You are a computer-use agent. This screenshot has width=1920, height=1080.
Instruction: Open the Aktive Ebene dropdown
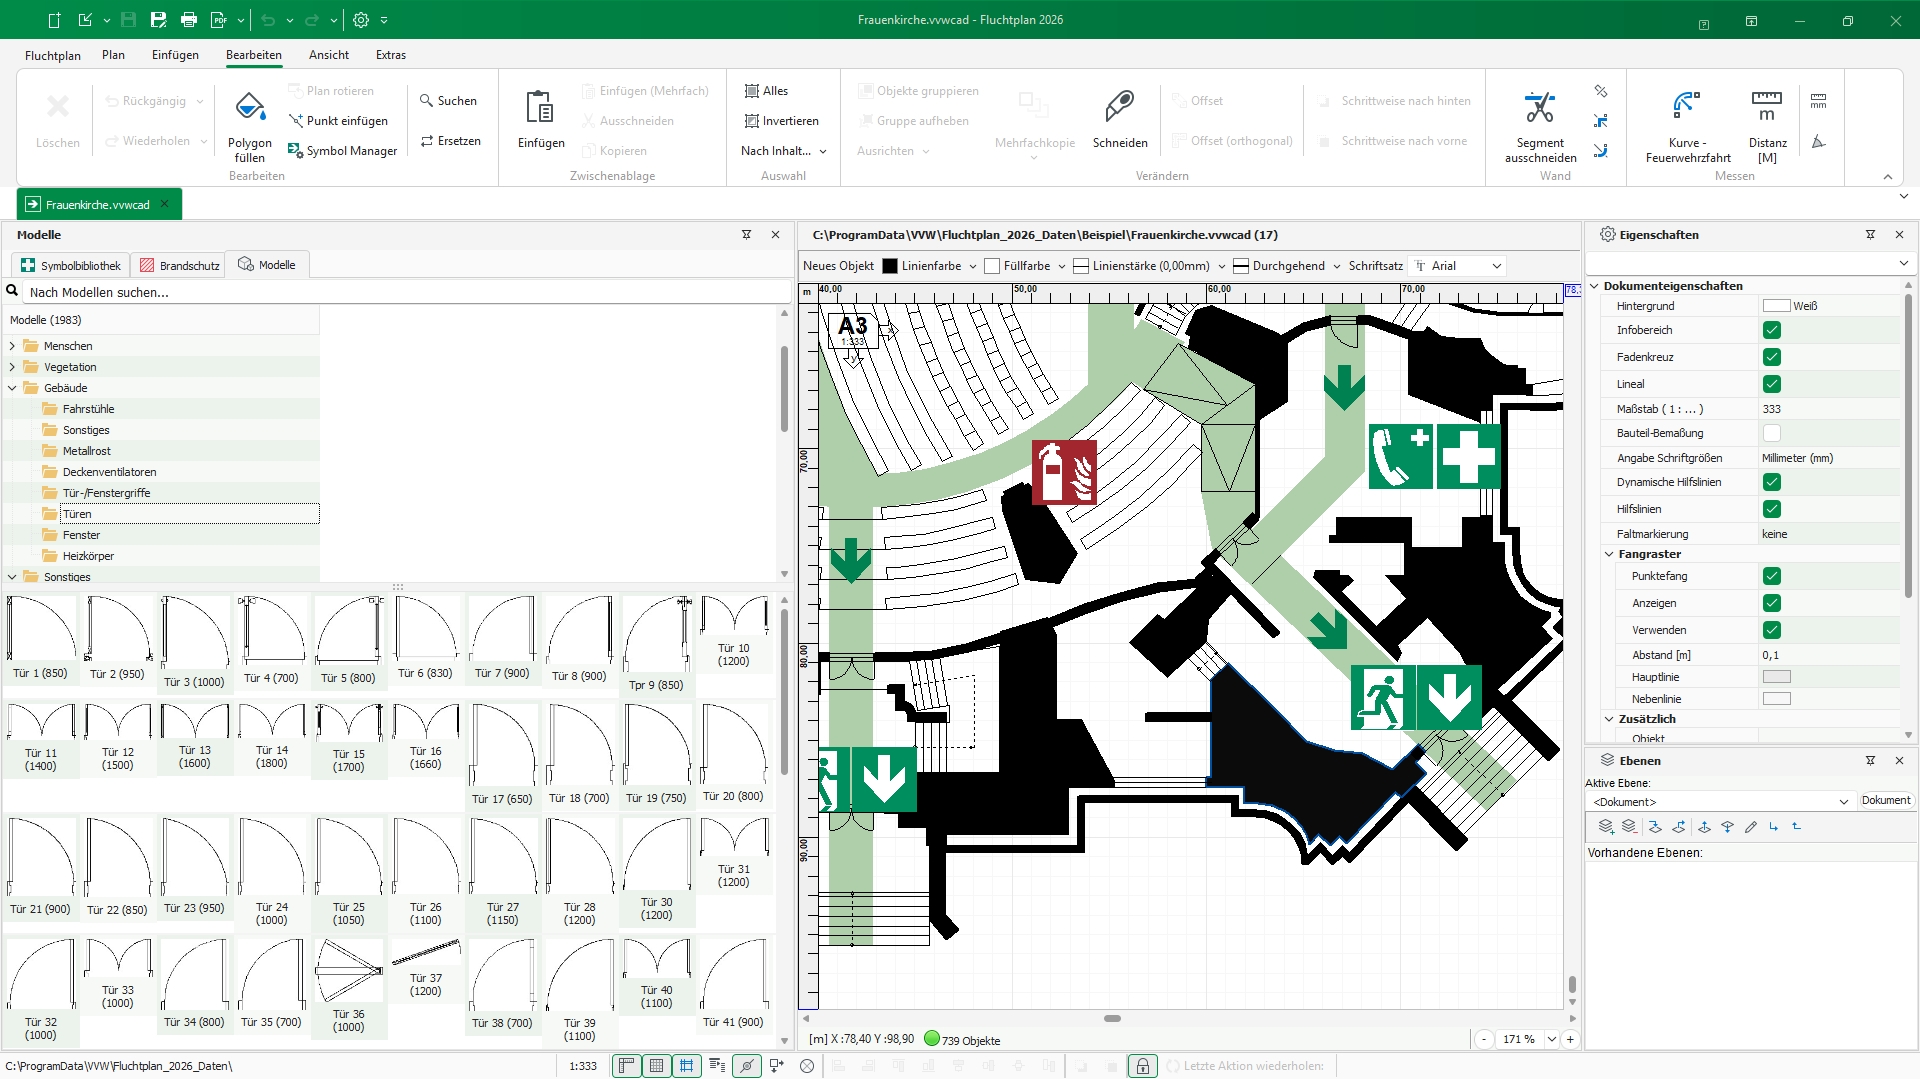coord(1843,802)
